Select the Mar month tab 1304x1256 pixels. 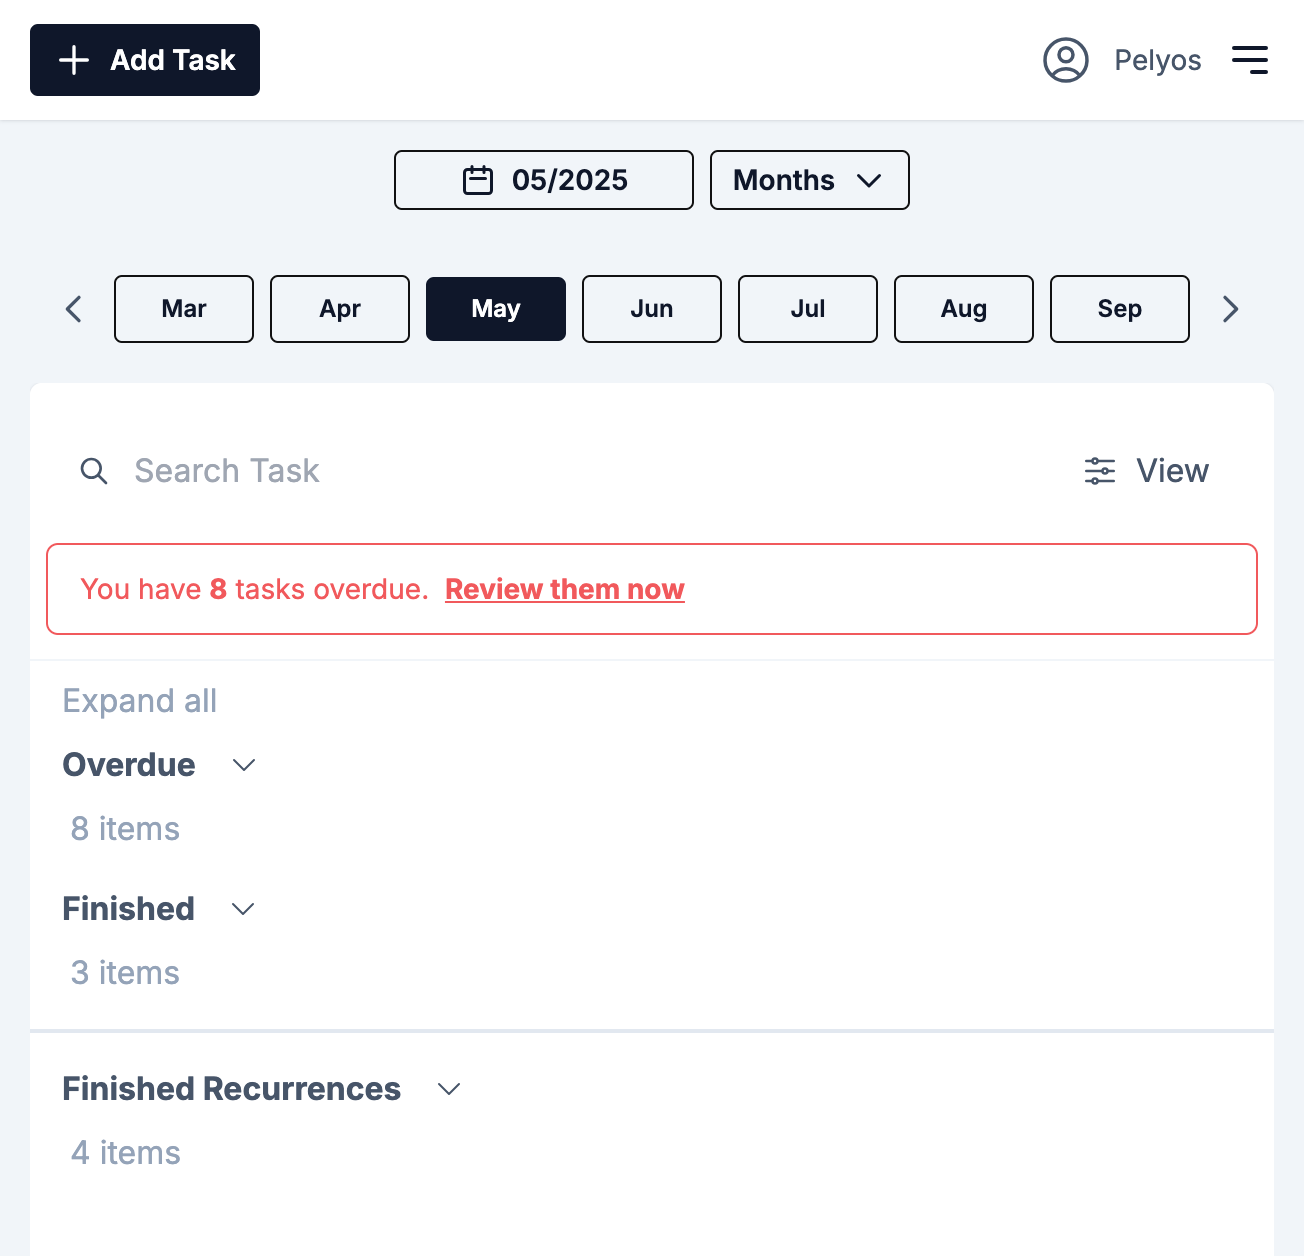click(x=184, y=309)
